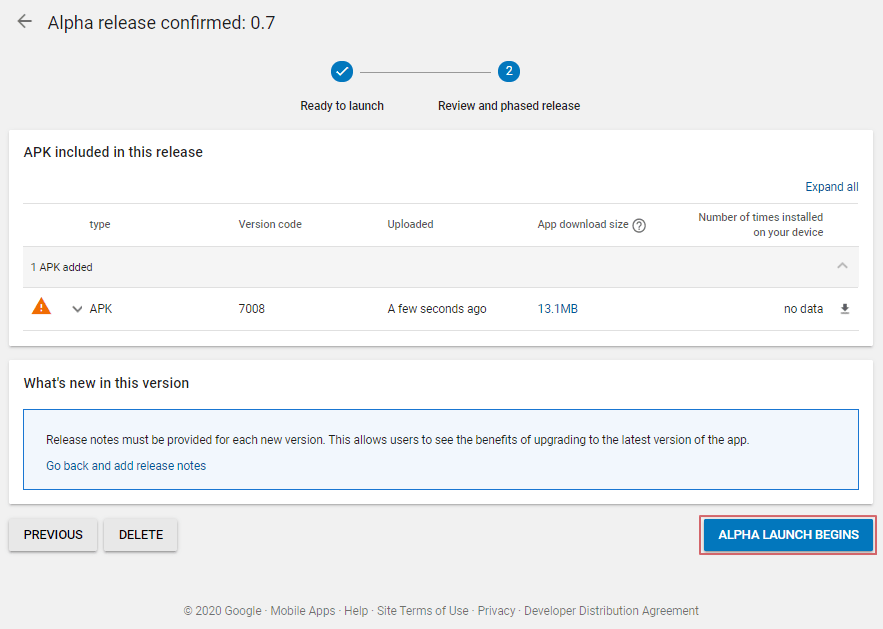Open the Site Terms of Use link
The height and width of the screenshot is (629, 883).
pyautogui.click(x=423, y=611)
